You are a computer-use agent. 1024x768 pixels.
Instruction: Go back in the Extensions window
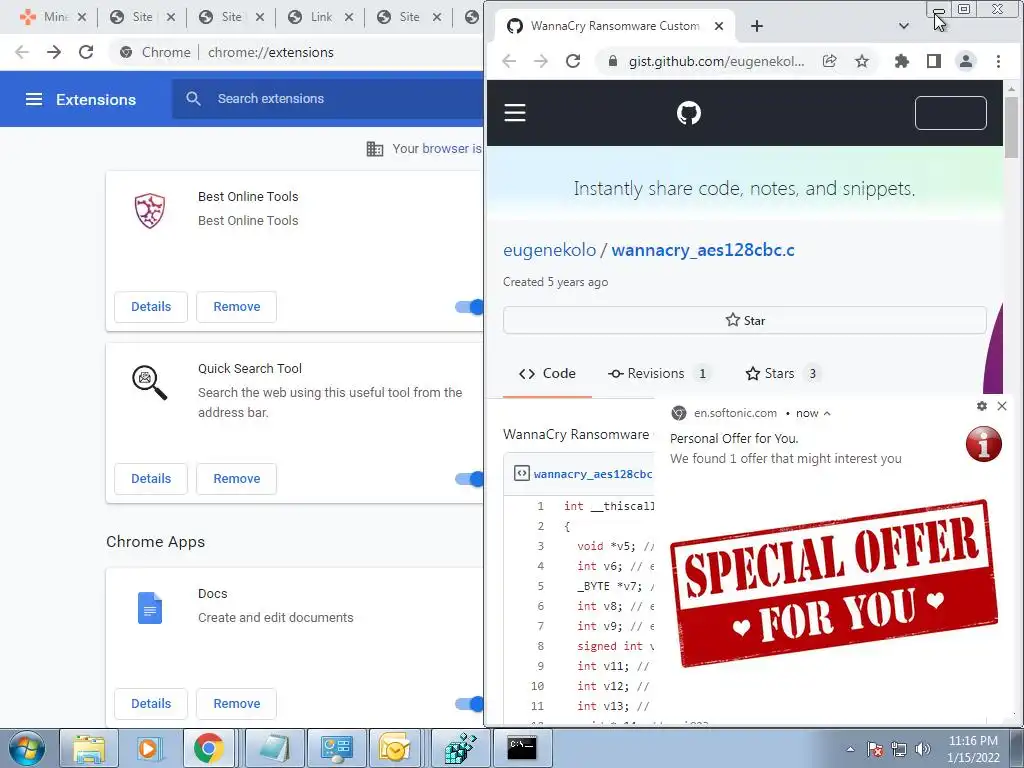22,52
